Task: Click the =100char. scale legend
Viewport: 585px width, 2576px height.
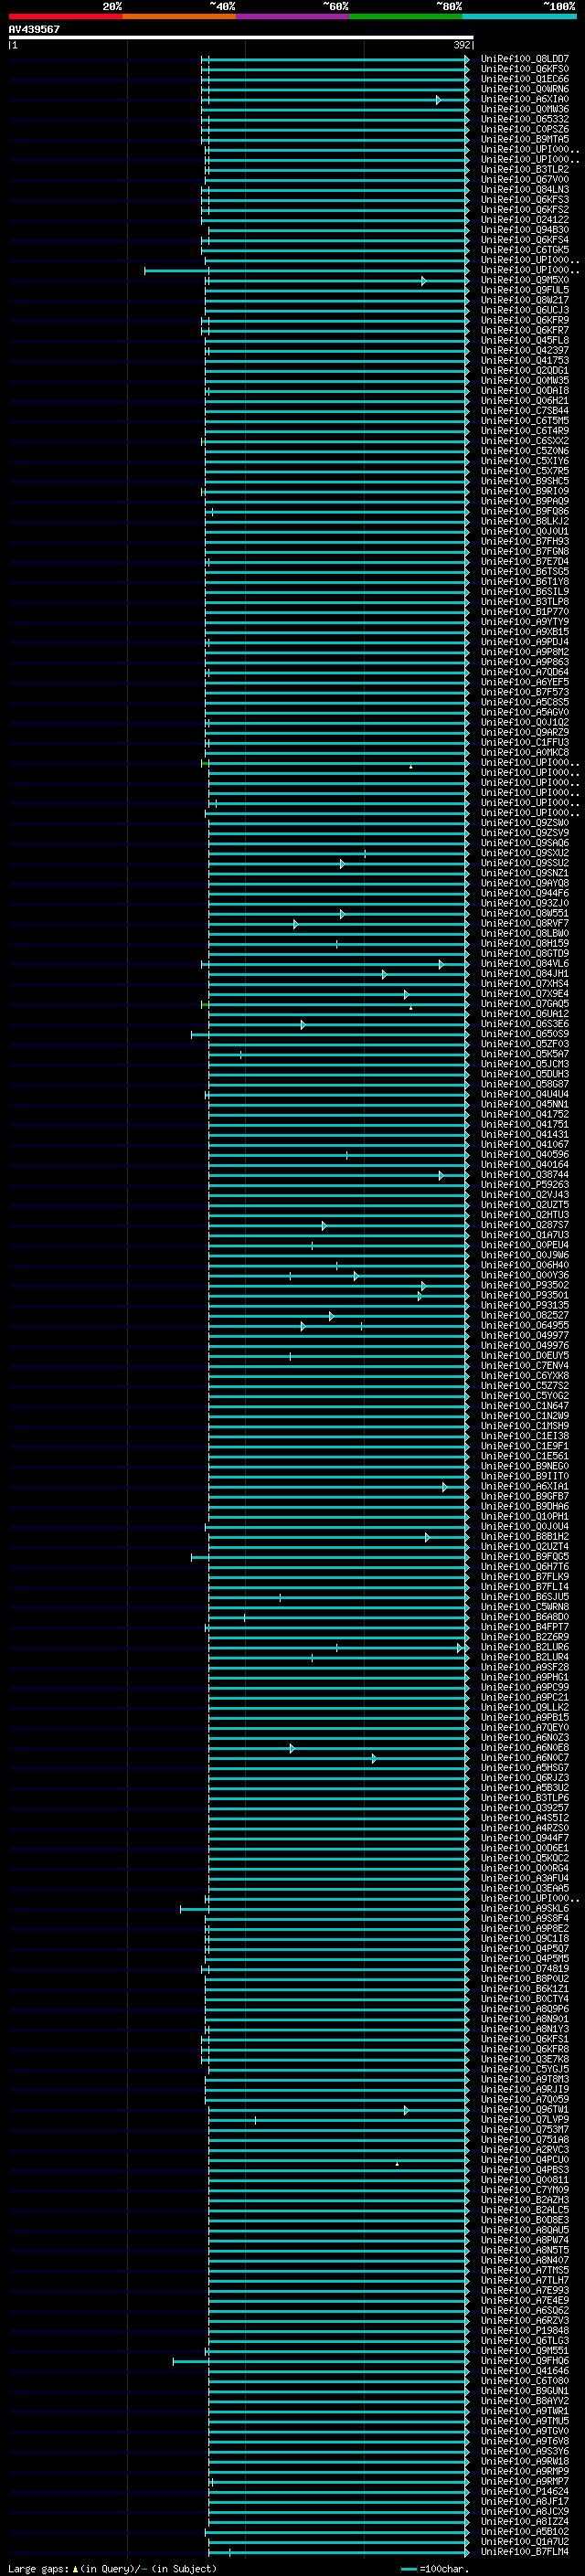Action: pyautogui.click(x=435, y=2568)
